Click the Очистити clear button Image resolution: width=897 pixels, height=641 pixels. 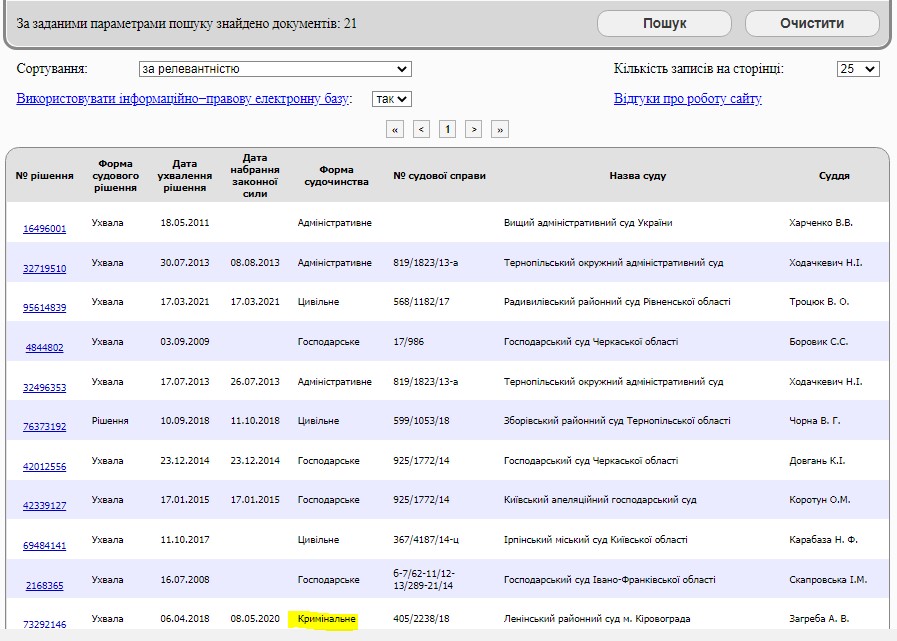(814, 23)
